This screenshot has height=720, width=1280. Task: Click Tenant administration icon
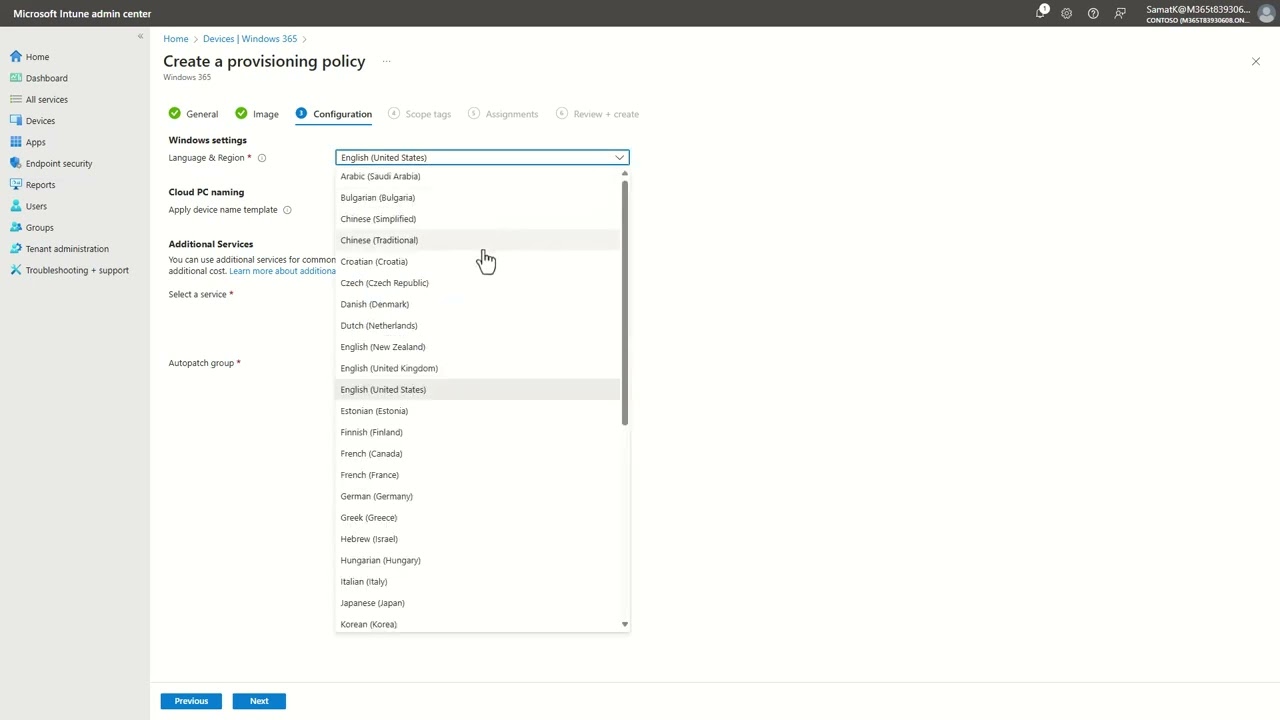coord(16,249)
